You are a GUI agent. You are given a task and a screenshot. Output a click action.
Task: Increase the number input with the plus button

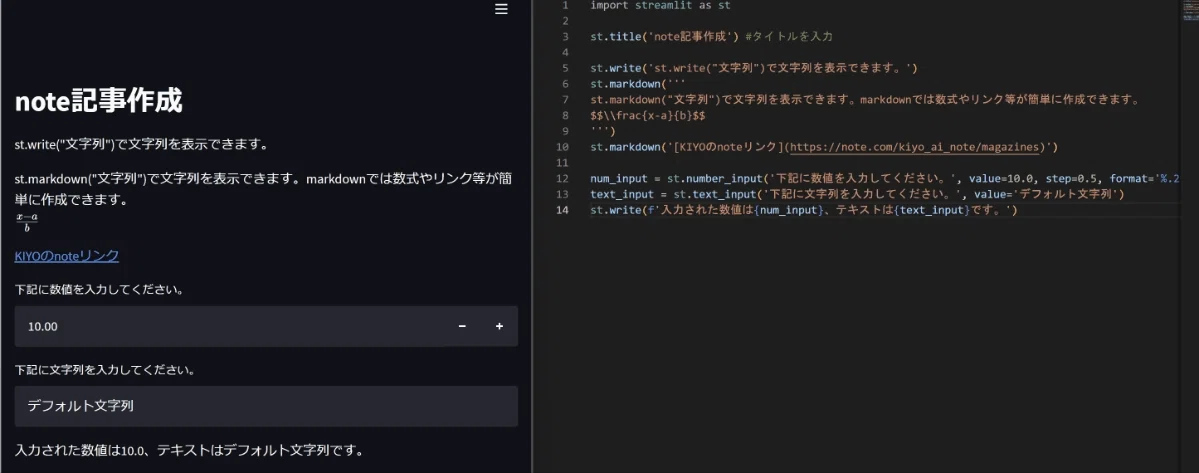tap(499, 326)
